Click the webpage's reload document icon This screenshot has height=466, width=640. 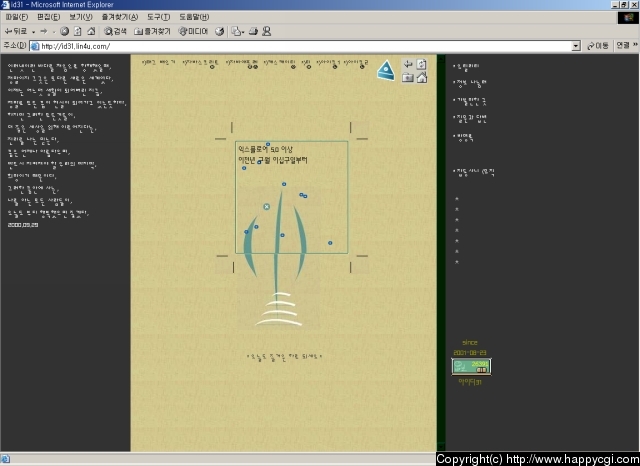coord(422,64)
